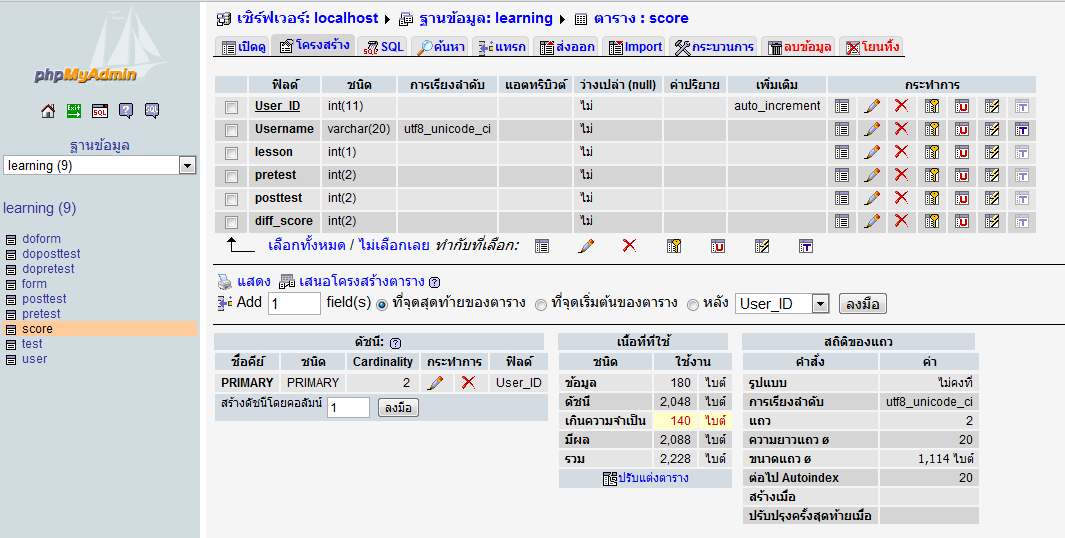This screenshot has height=538, width=1065.
Task: Edit the User_ID field with pencil
Action: click(x=872, y=106)
